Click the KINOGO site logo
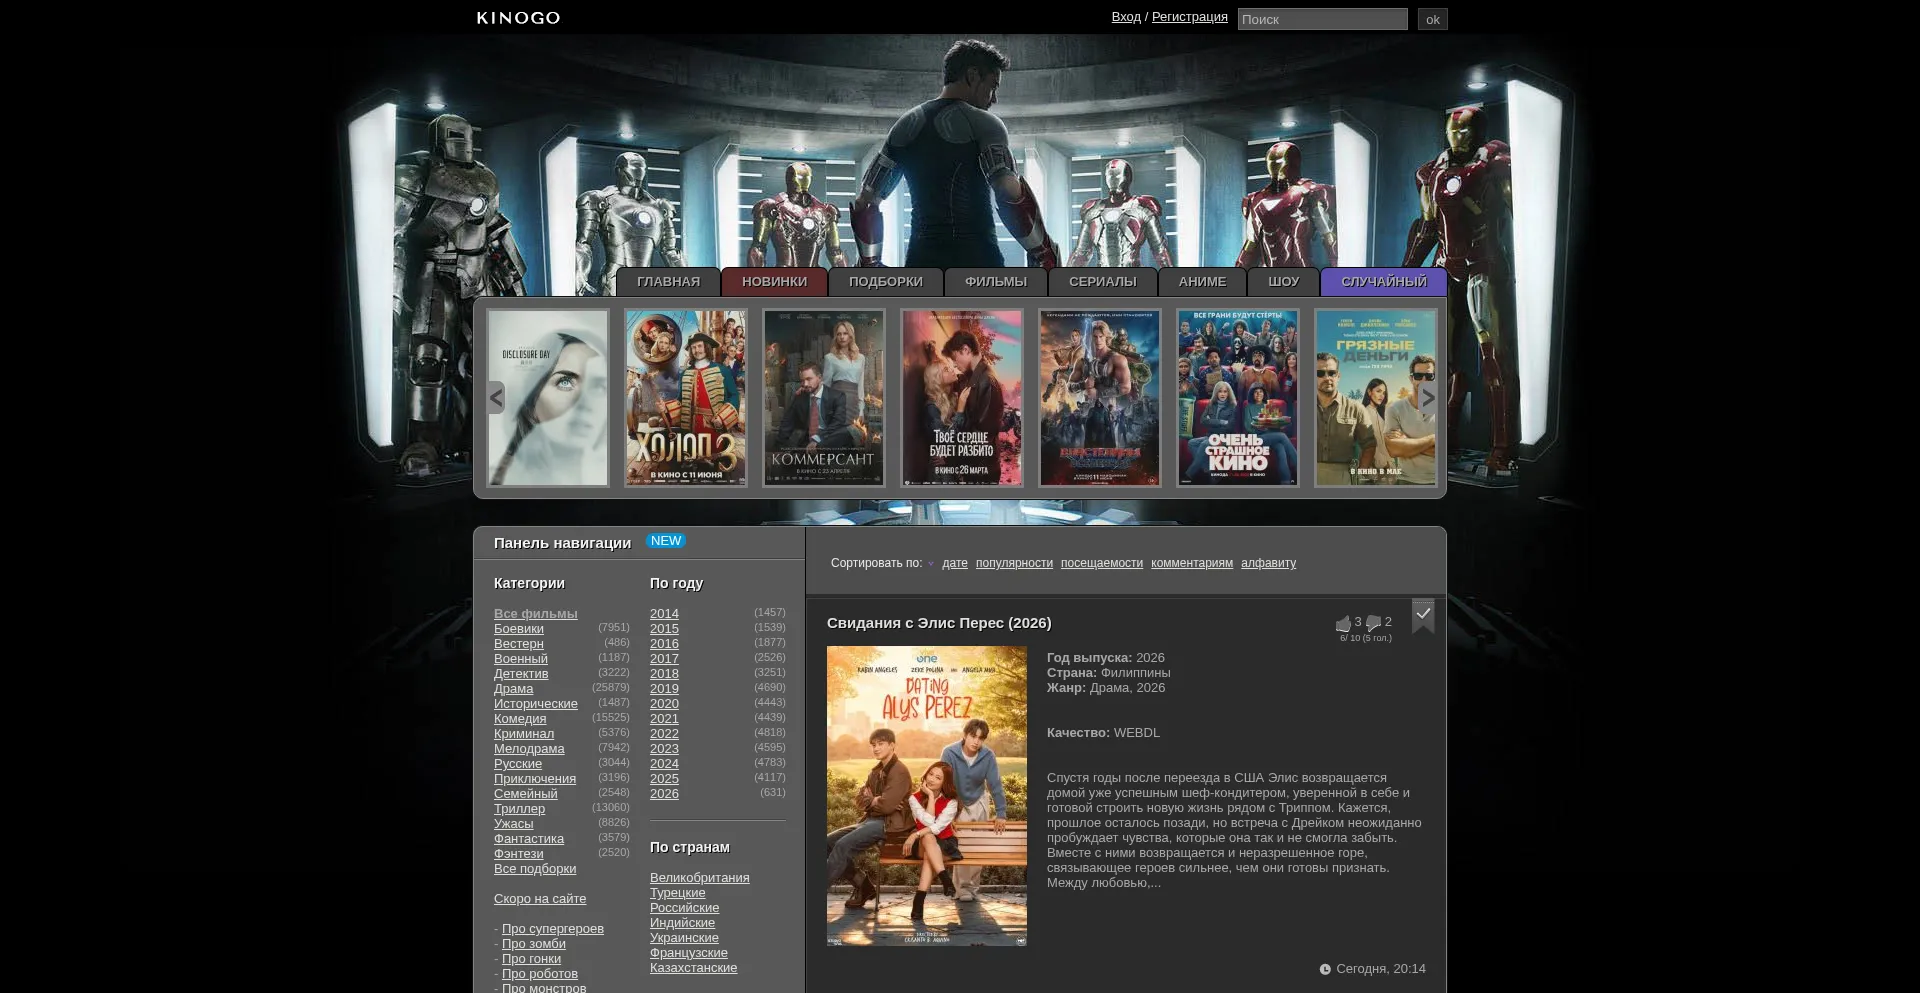The height and width of the screenshot is (993, 1920). pos(518,18)
